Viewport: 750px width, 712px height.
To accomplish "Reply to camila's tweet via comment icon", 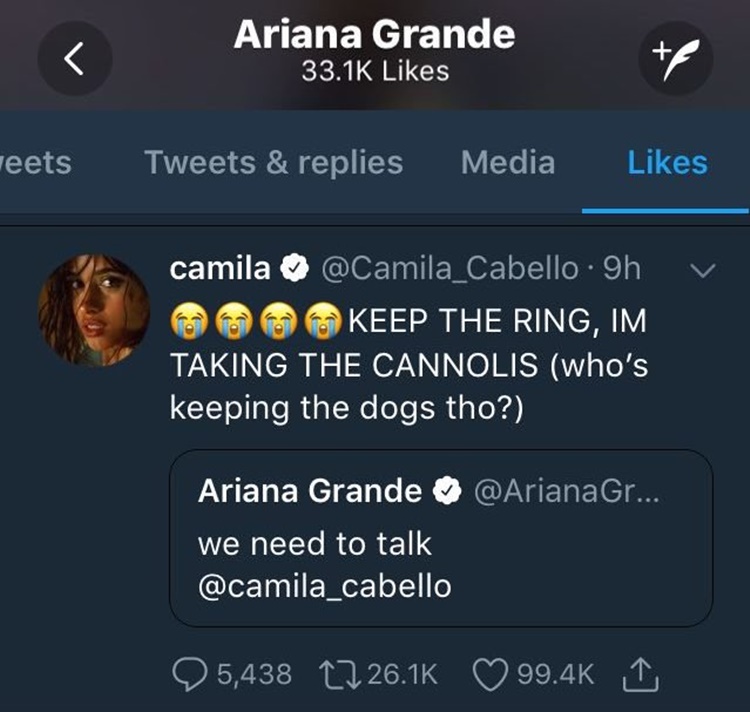I will tap(189, 674).
